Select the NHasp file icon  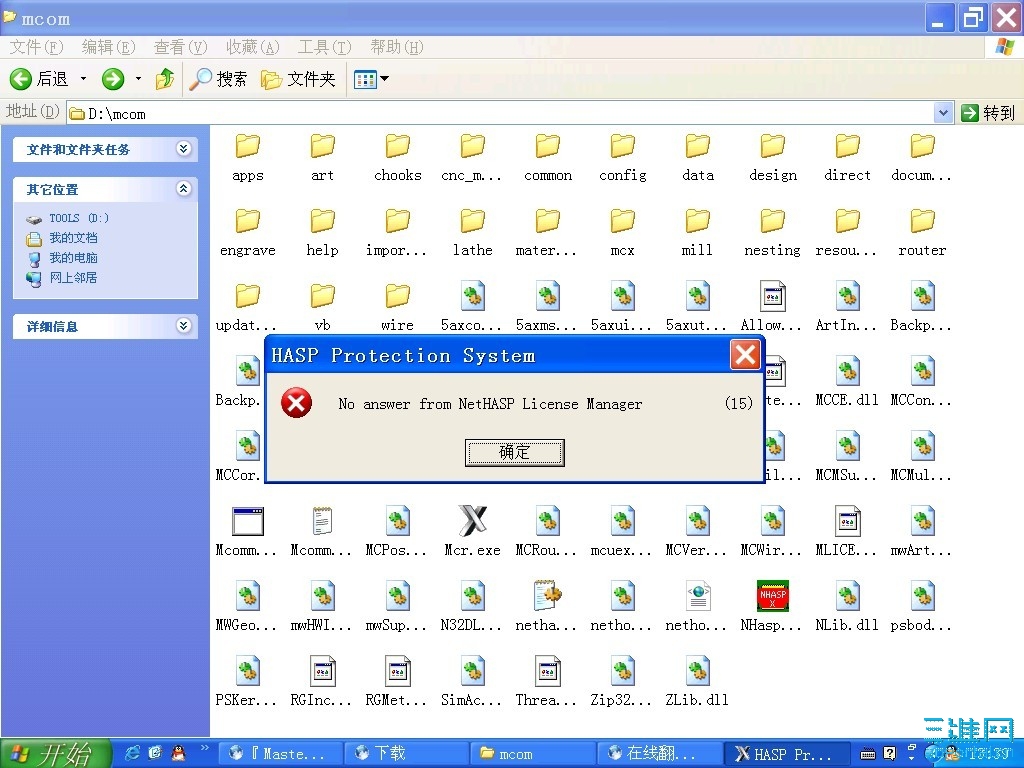(773, 596)
